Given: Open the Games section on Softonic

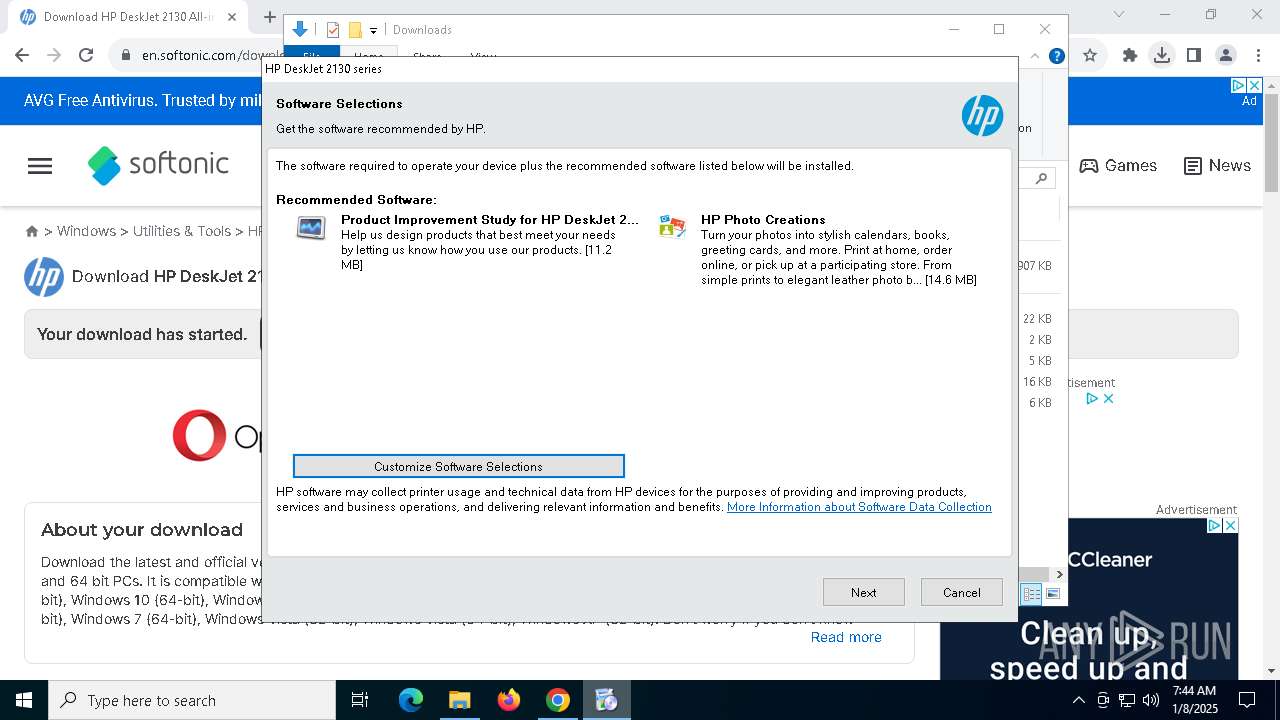Looking at the screenshot, I should point(1118,166).
